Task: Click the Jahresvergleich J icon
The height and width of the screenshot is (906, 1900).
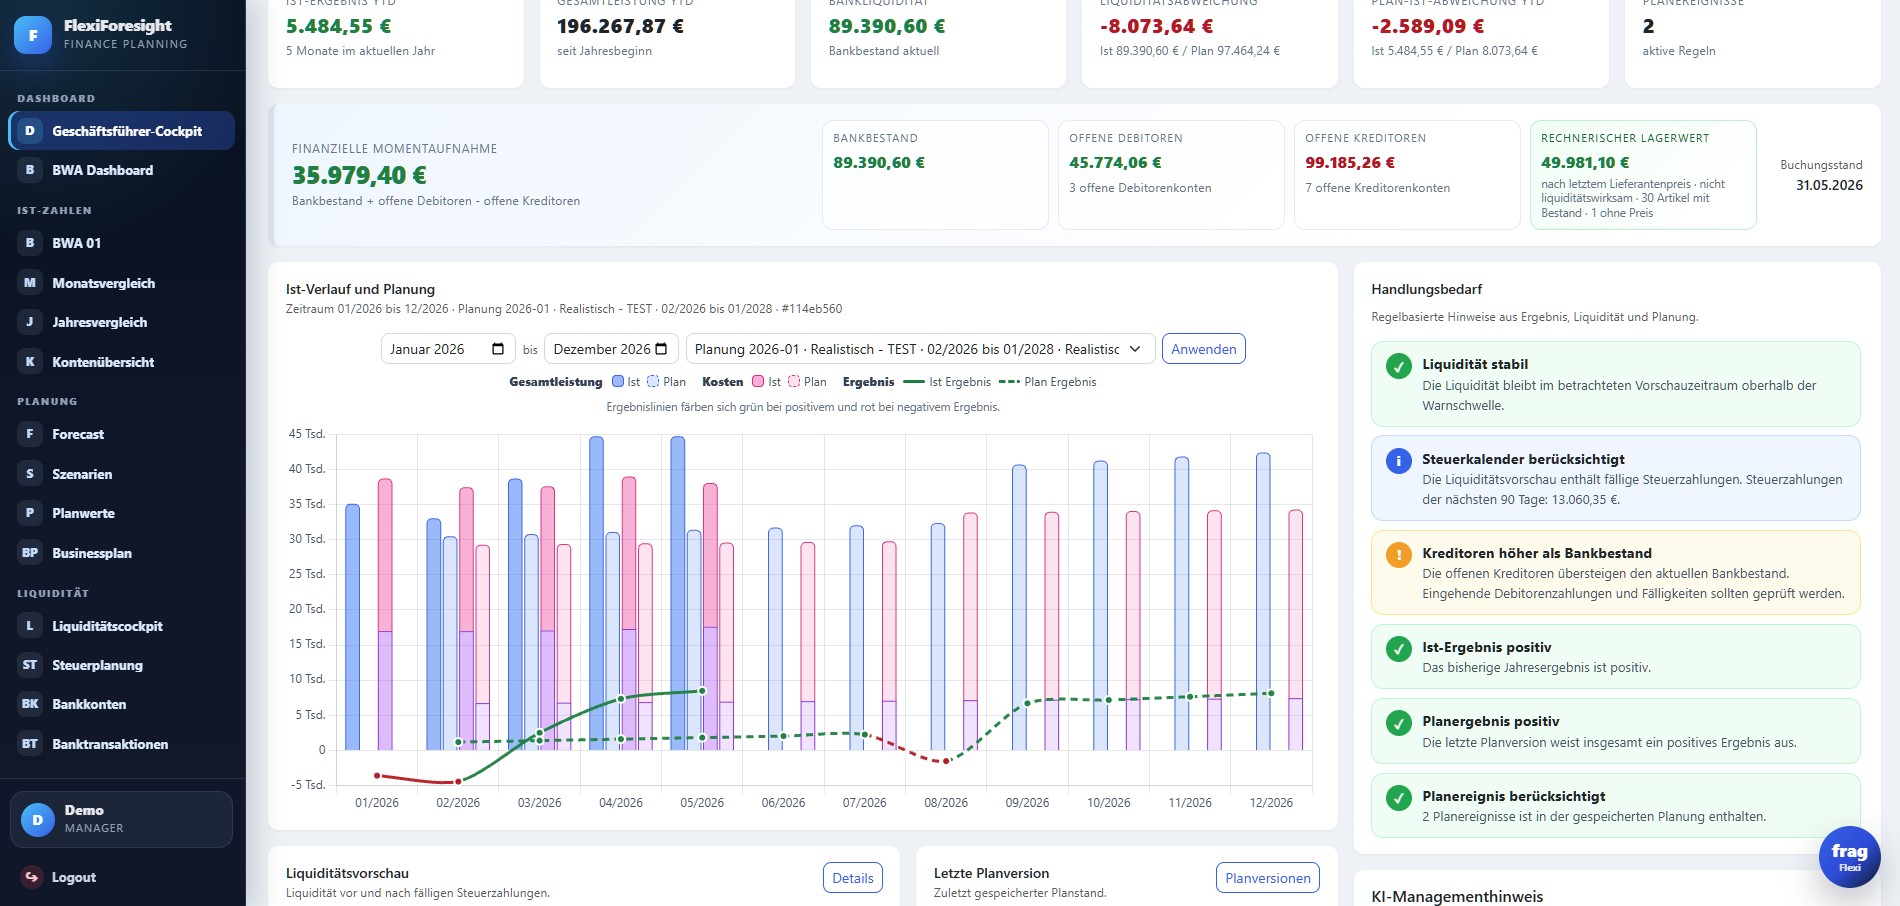Action: coord(30,322)
